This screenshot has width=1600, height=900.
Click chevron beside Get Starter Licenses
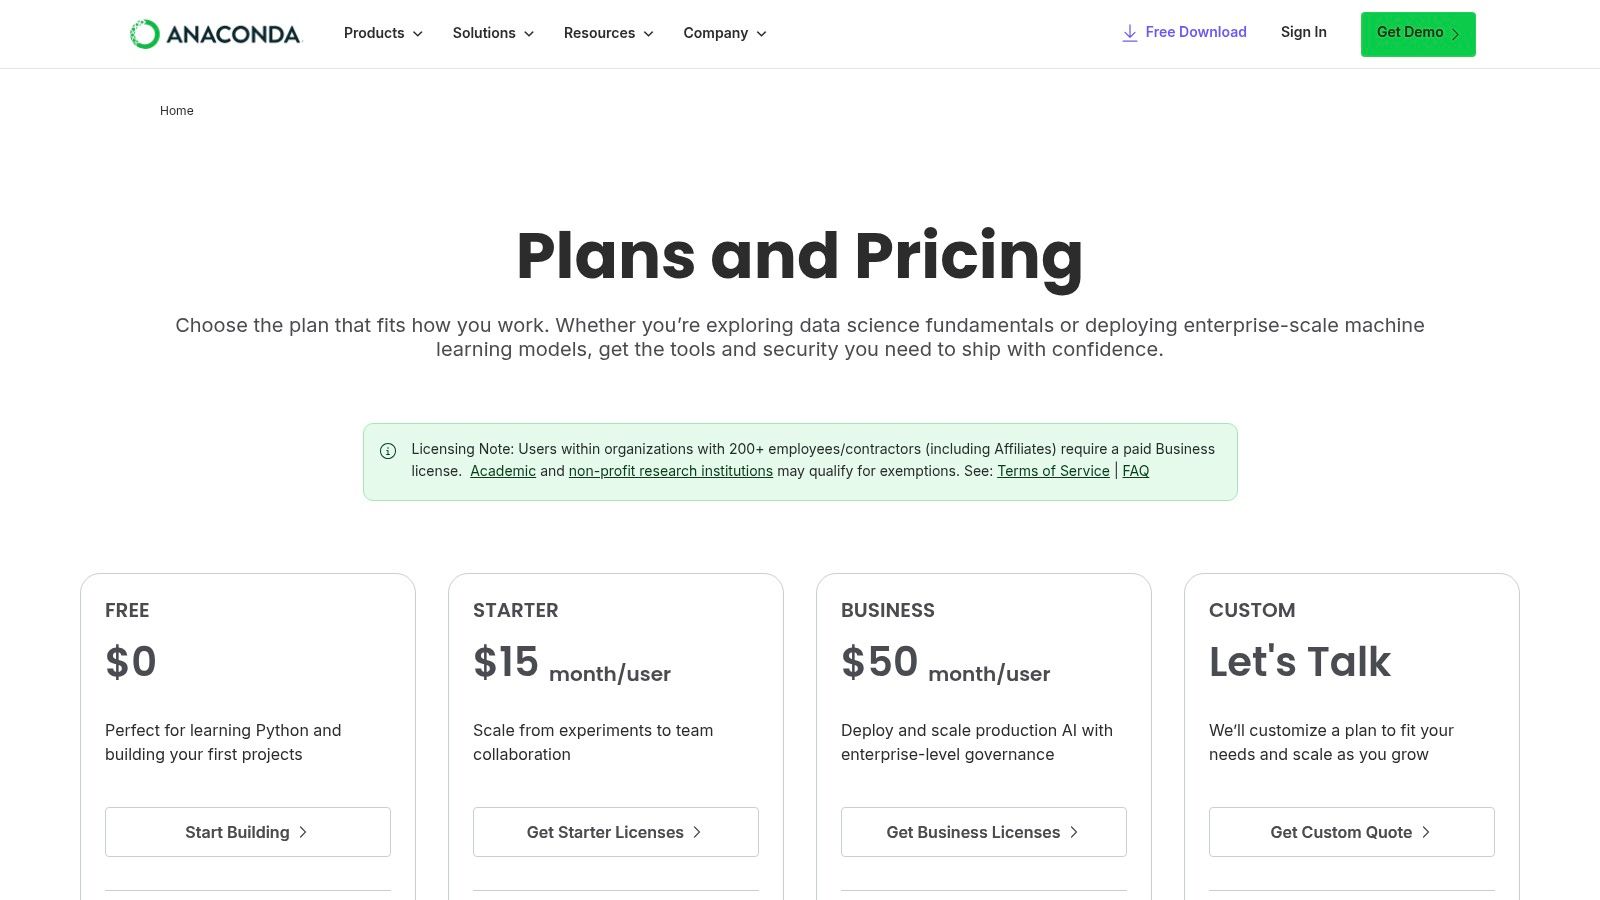click(x=697, y=832)
